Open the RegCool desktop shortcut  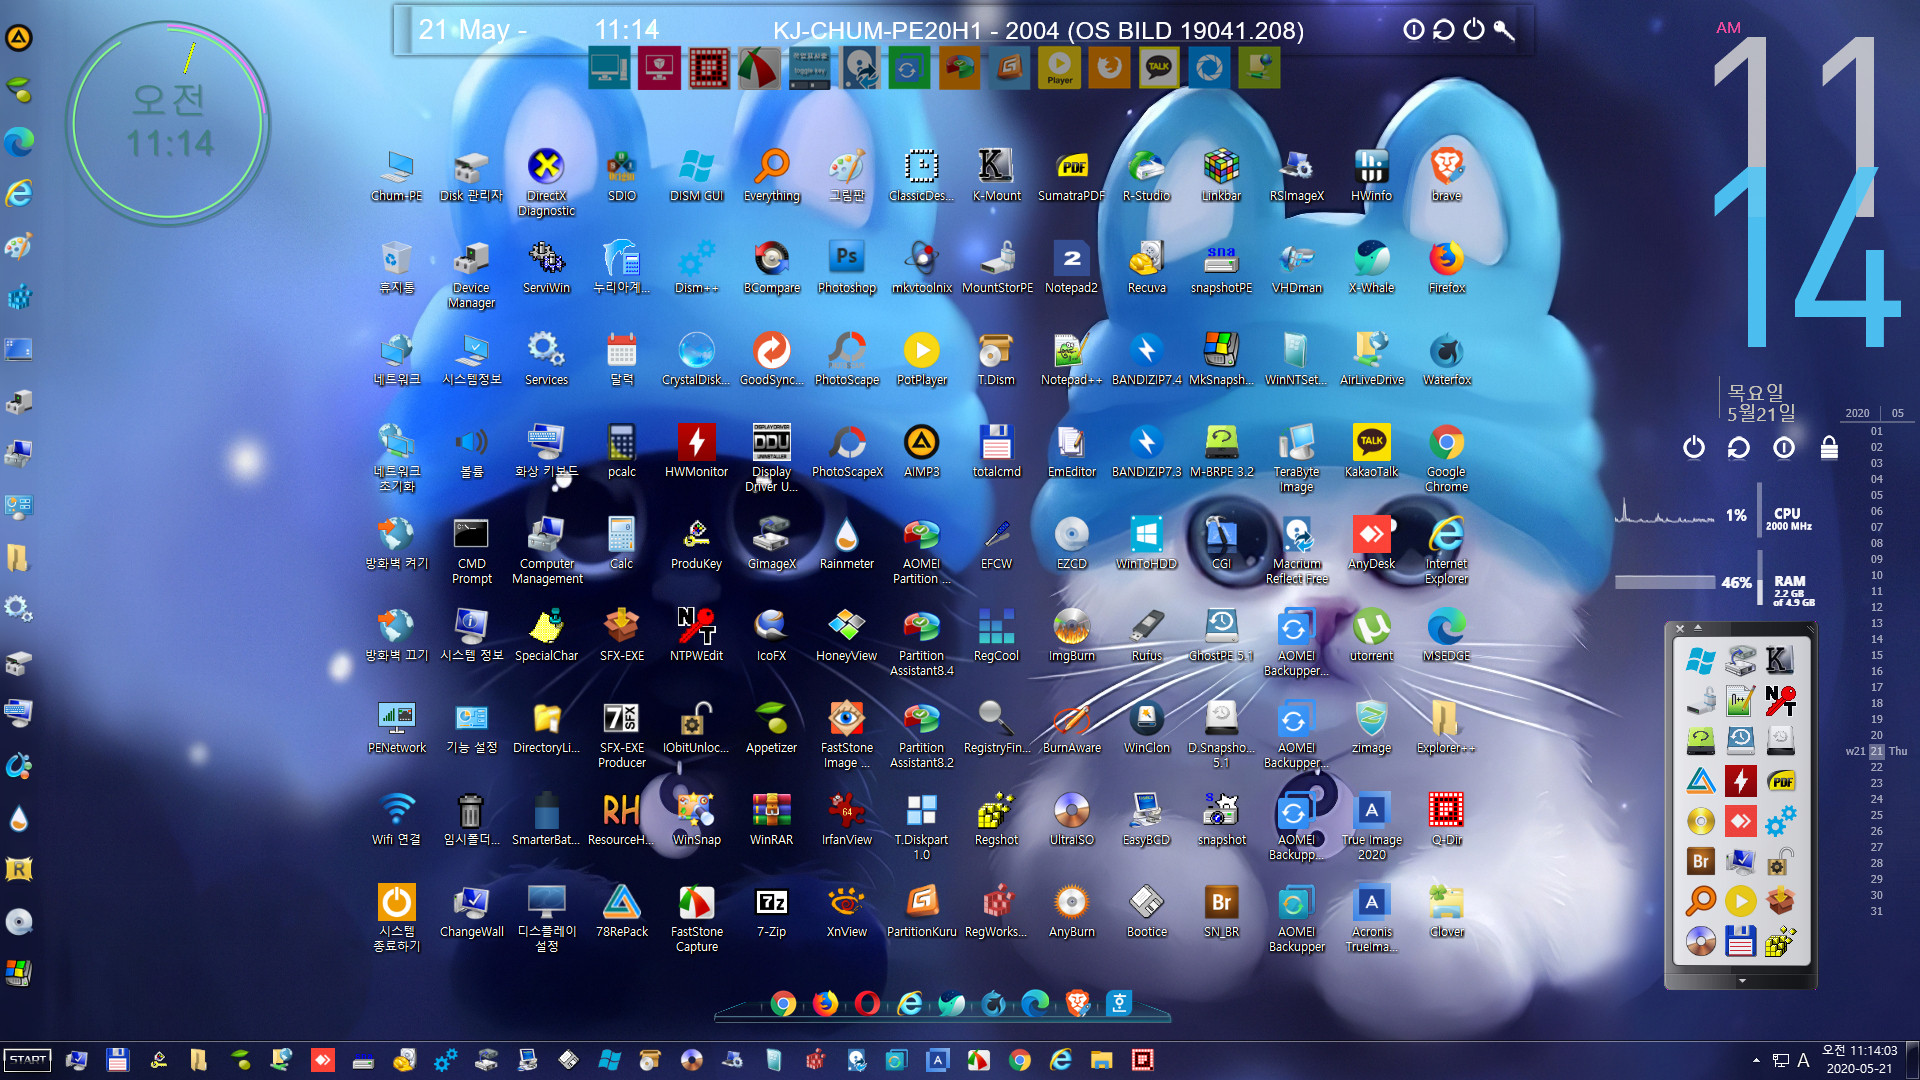pos(996,636)
